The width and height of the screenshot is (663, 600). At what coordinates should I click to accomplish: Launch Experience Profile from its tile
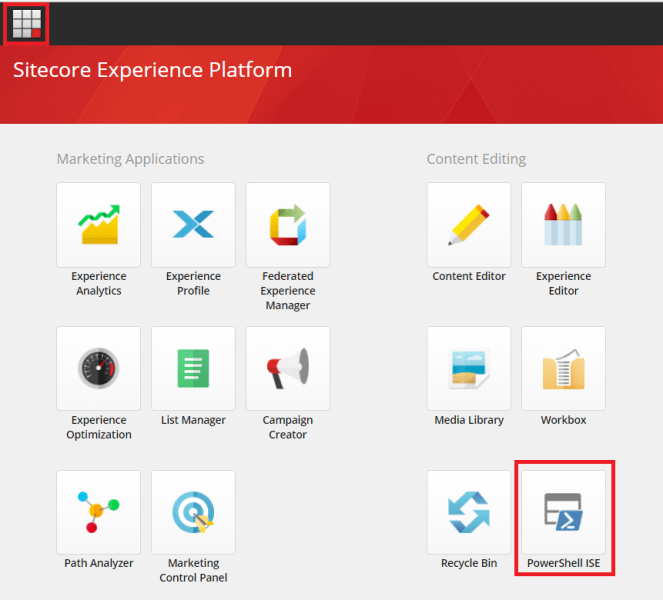pyautogui.click(x=193, y=224)
